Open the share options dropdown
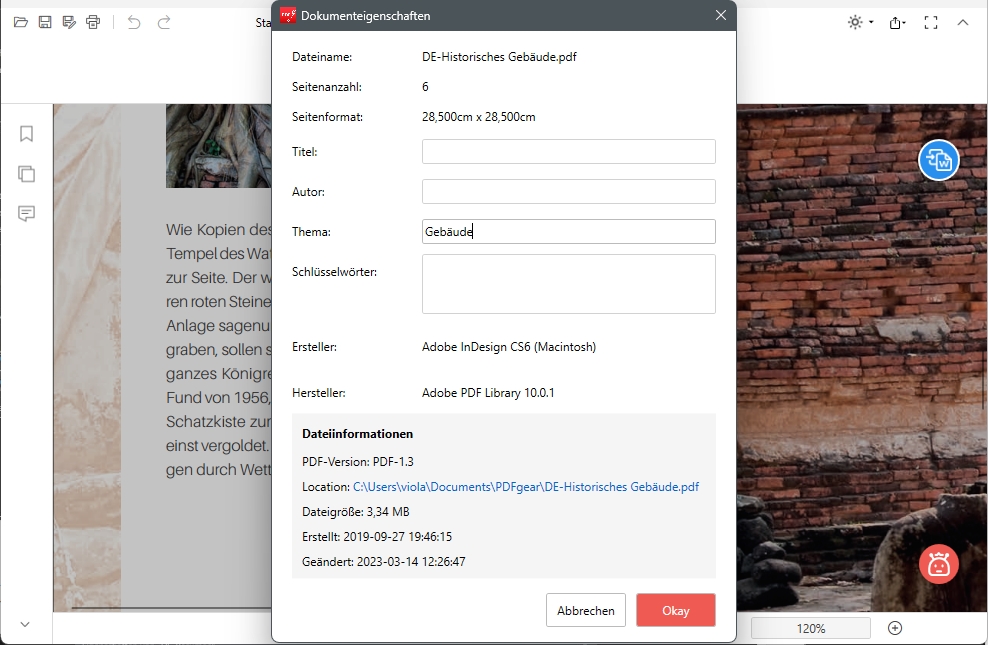 click(x=897, y=22)
